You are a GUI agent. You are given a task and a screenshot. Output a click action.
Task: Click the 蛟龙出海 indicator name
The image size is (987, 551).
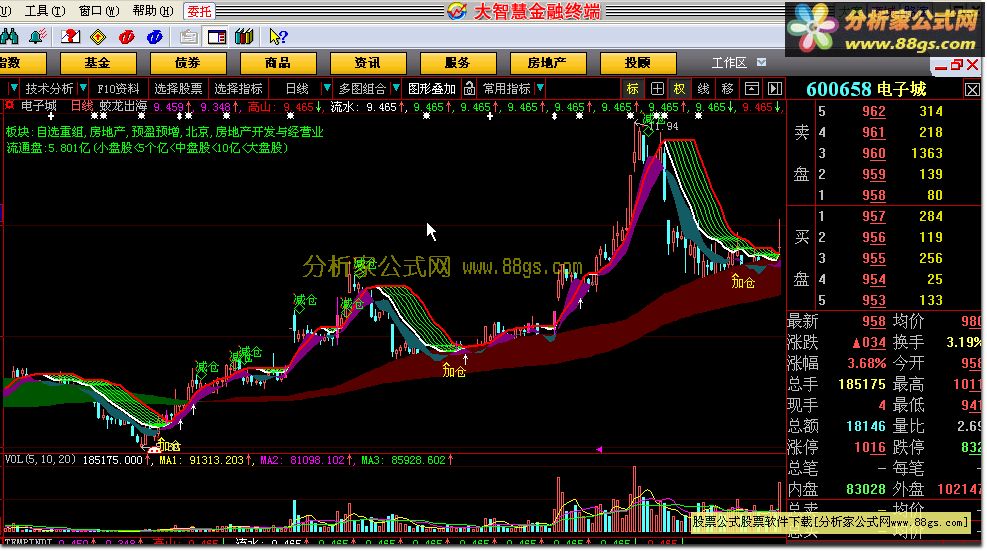pos(123,106)
